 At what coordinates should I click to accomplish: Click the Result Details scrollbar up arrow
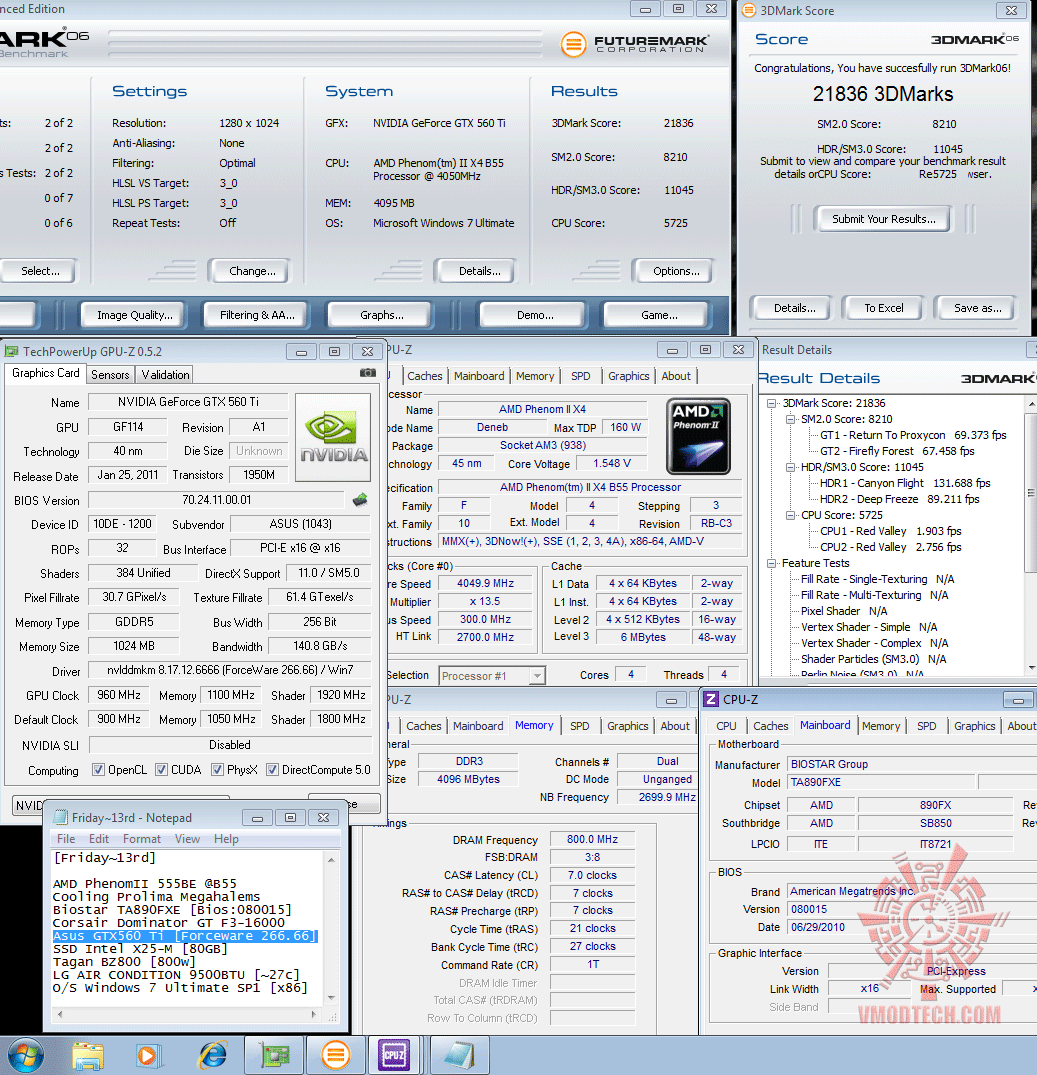coord(1031,404)
